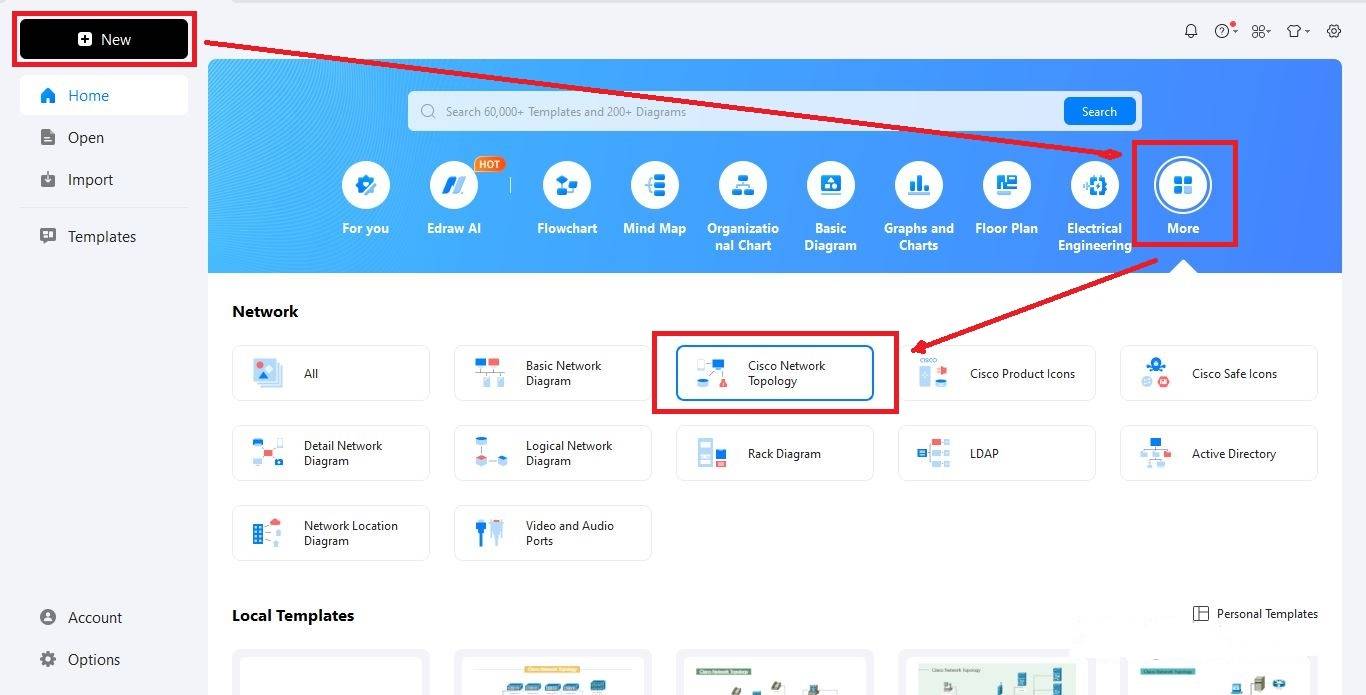This screenshot has width=1366, height=695.
Task: Open Cisco Product Icons card
Action: click(x=997, y=374)
